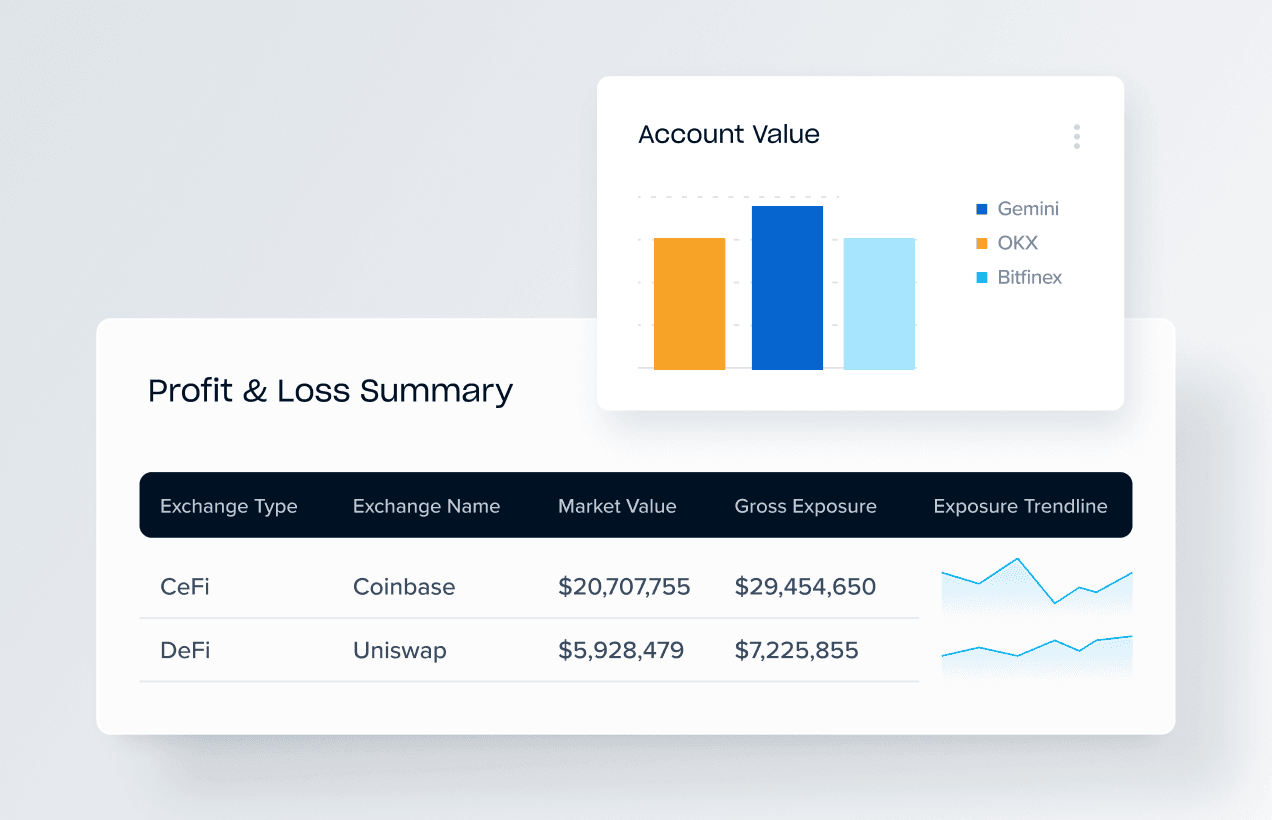Open the Coinbase exchange row
Screen dimensions: 1272x820
[404, 587]
